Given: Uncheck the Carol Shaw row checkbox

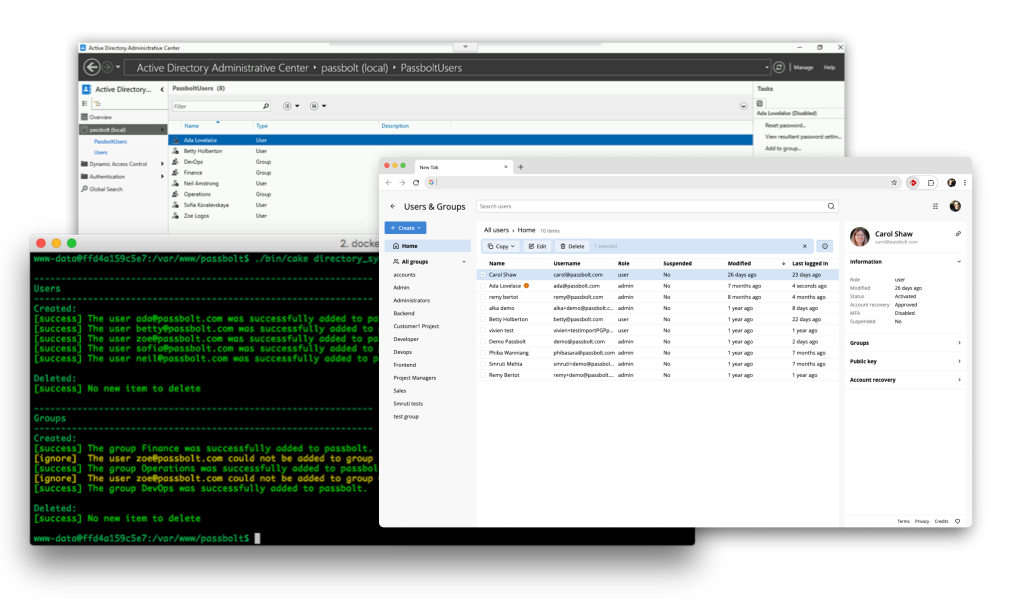Looking at the screenshot, I should point(482,275).
